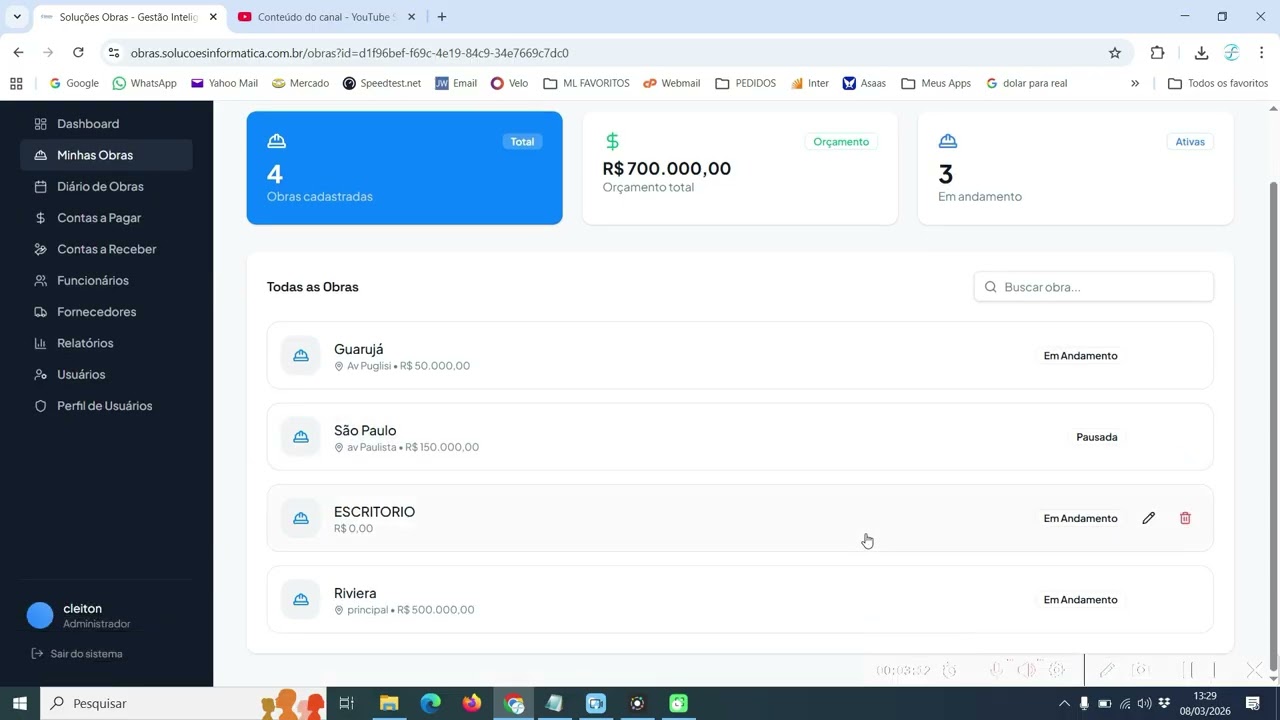The image size is (1280, 720).
Task: Open the WhatsApp bookmark
Action: pos(144,83)
